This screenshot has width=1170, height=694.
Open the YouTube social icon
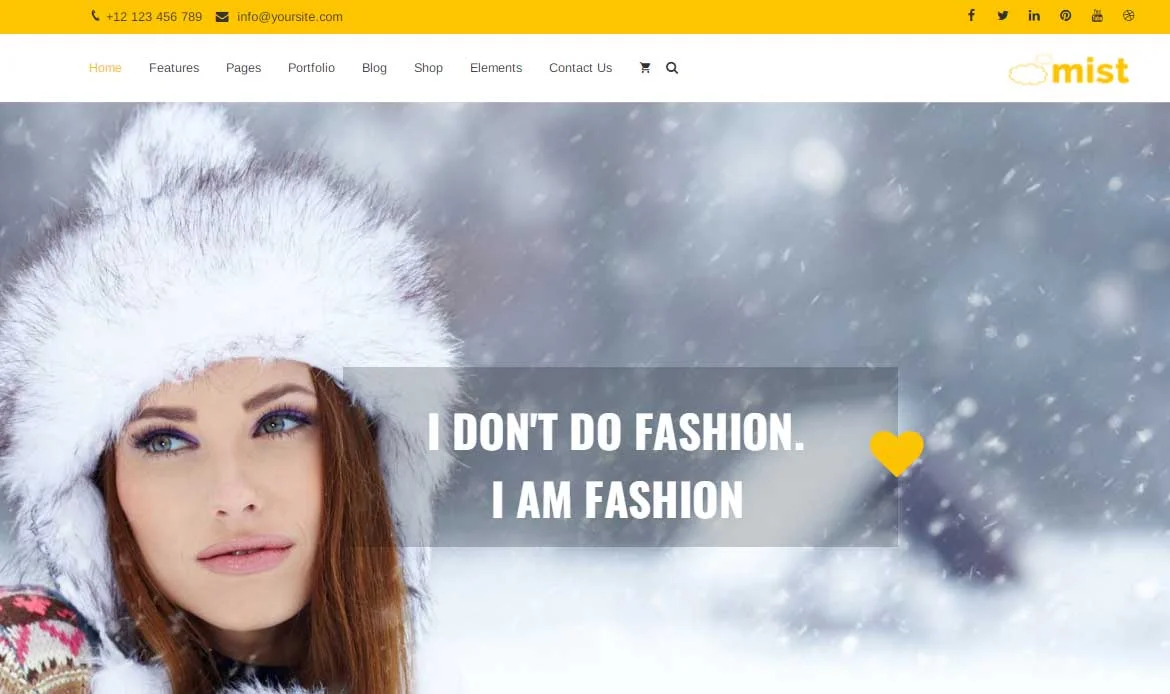pyautogui.click(x=1097, y=16)
